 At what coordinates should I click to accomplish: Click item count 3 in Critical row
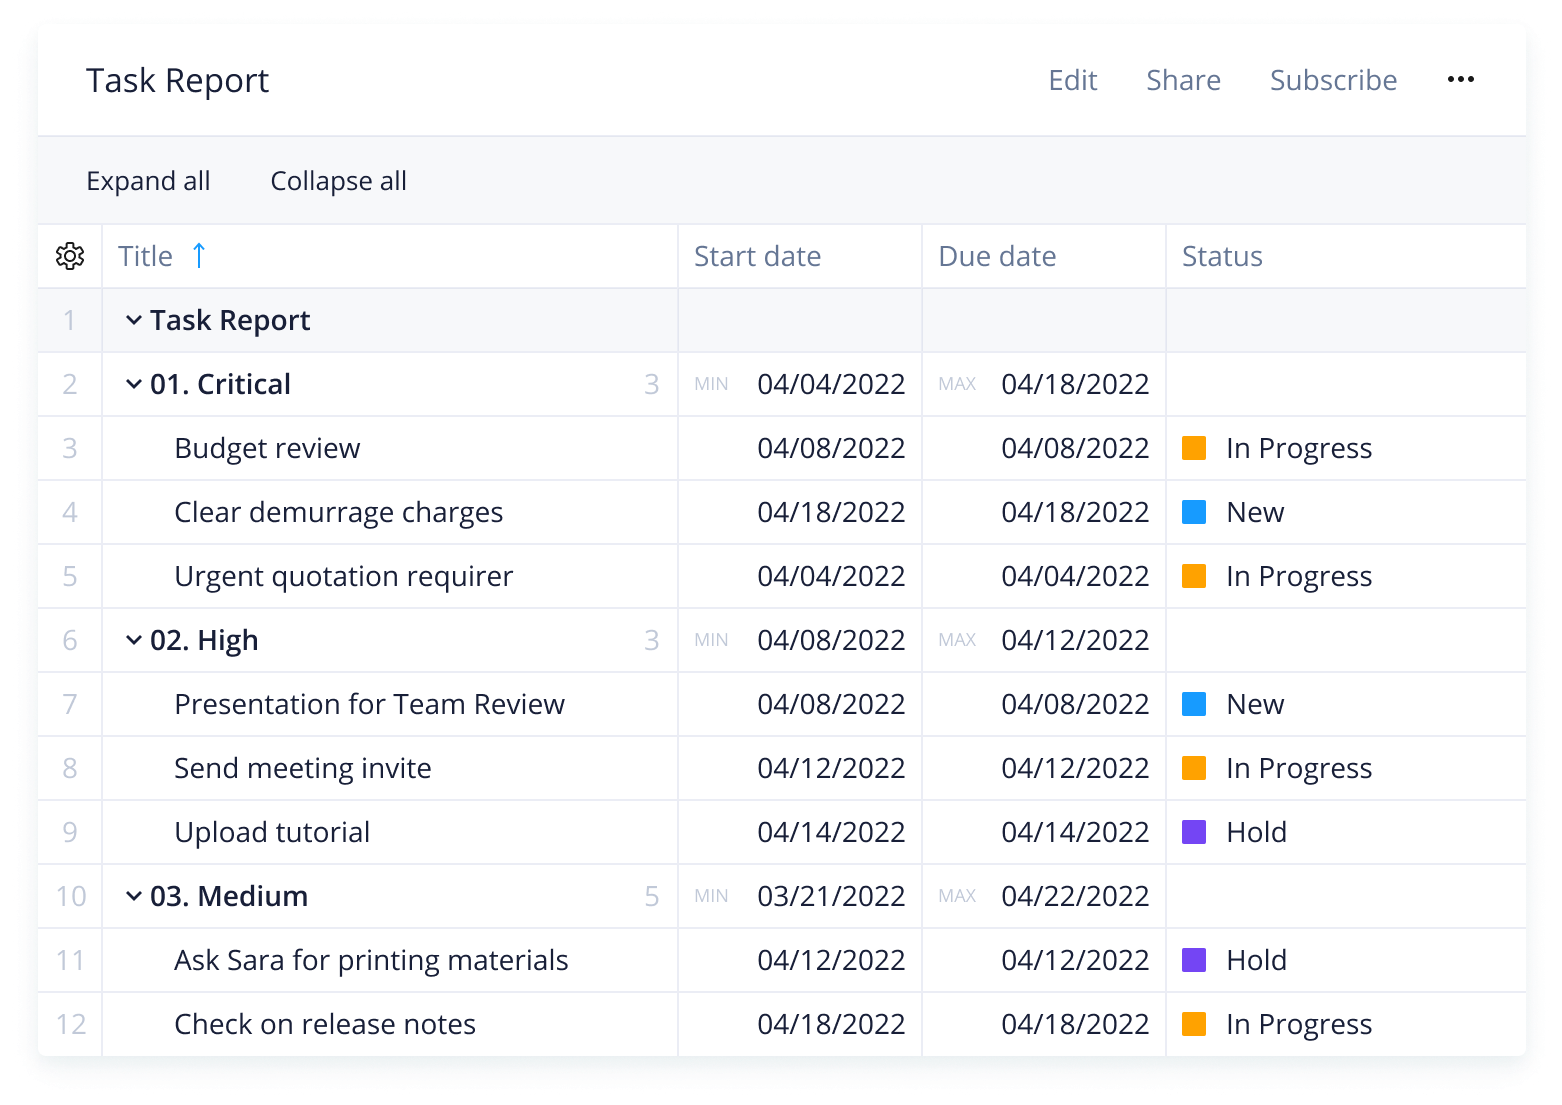[x=652, y=384]
